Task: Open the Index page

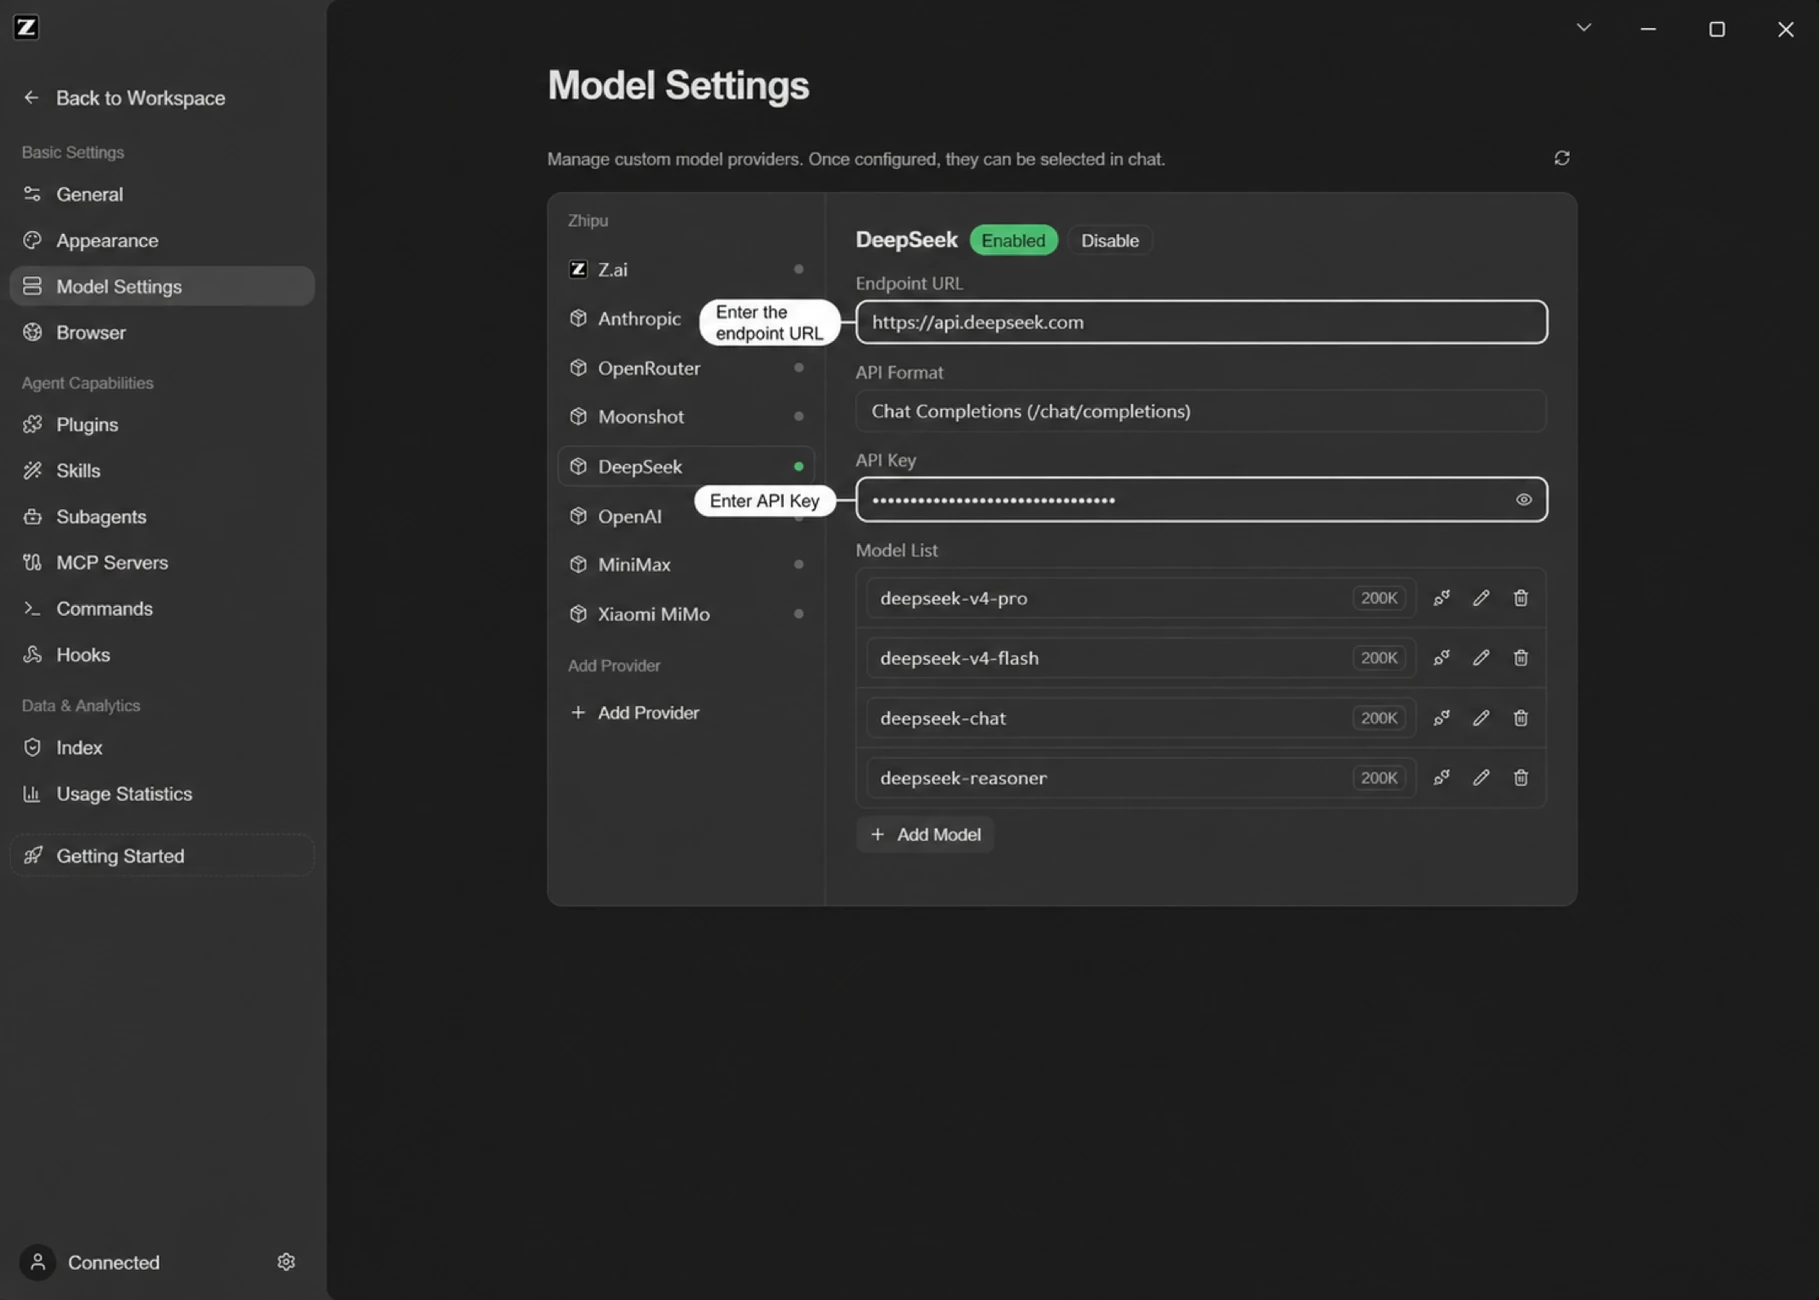Action: (x=162, y=747)
